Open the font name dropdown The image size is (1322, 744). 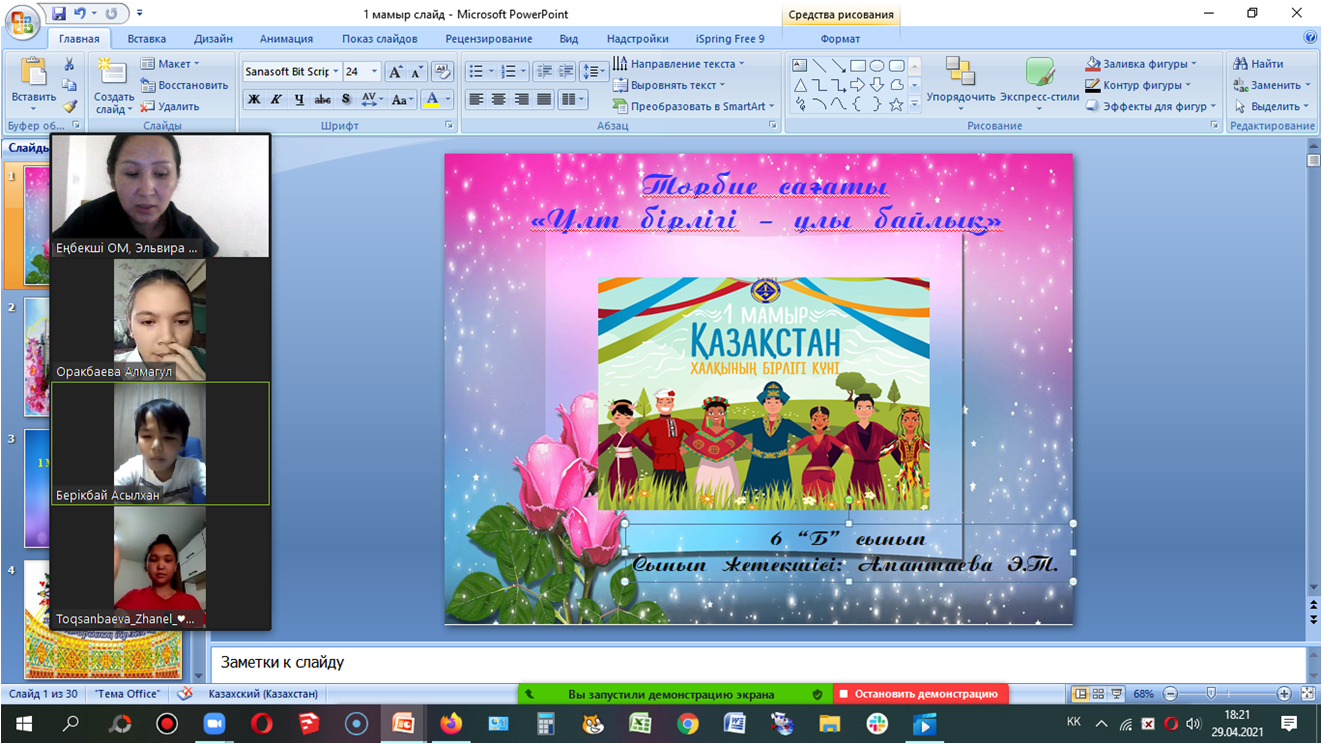tap(336, 72)
